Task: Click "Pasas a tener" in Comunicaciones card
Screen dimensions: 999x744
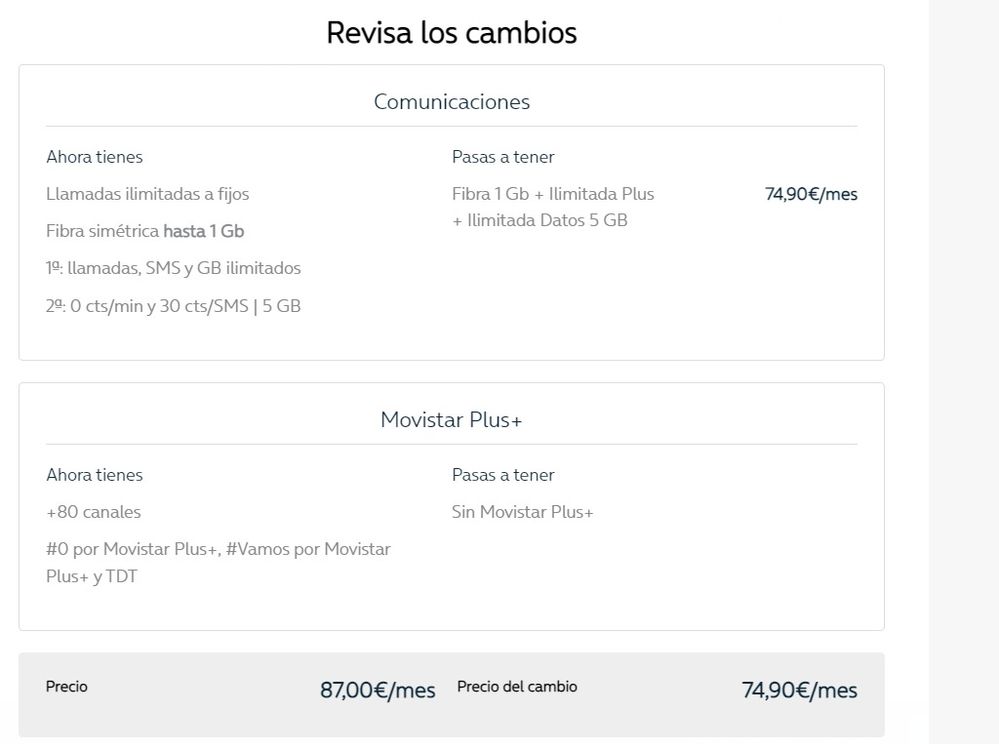Action: click(x=503, y=157)
